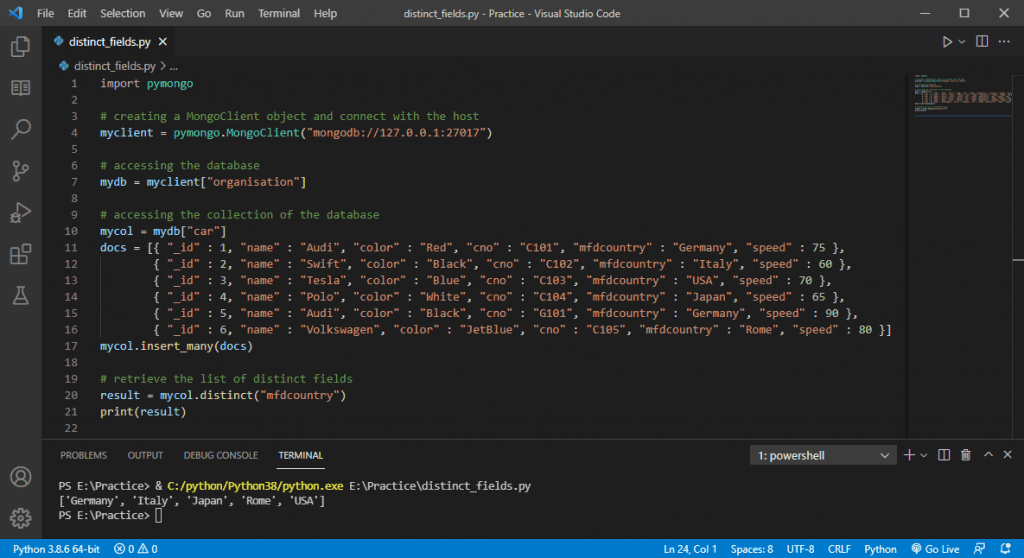Close the distinct_fields.py tab
Viewport: 1024px width, 558px height.
pyautogui.click(x=163, y=42)
